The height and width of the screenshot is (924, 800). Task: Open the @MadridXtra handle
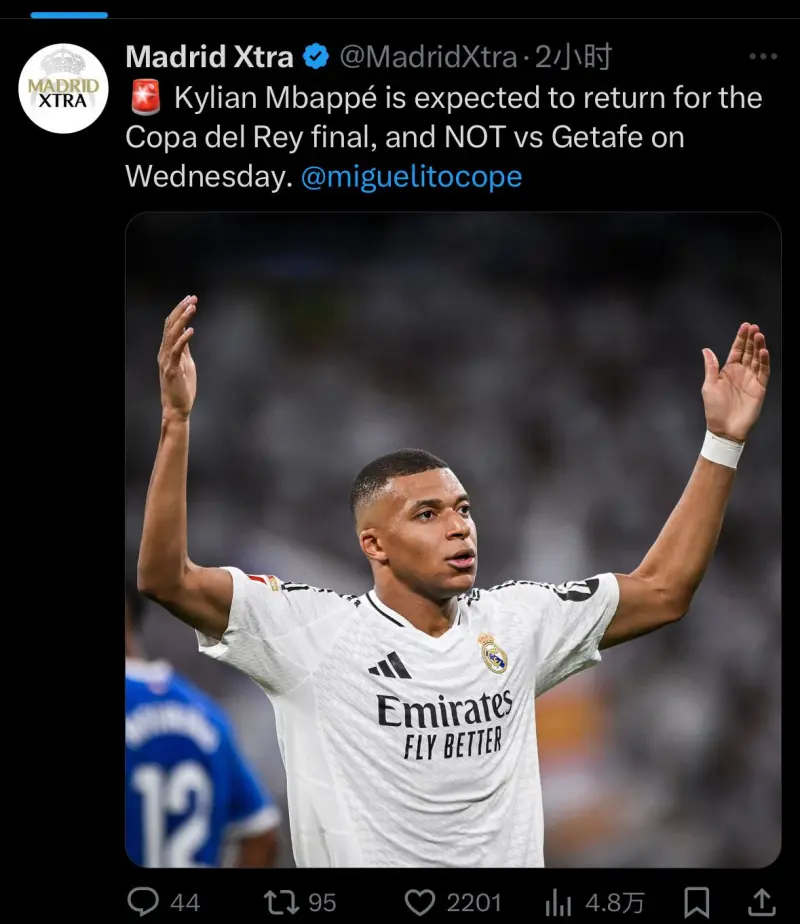coord(428,57)
